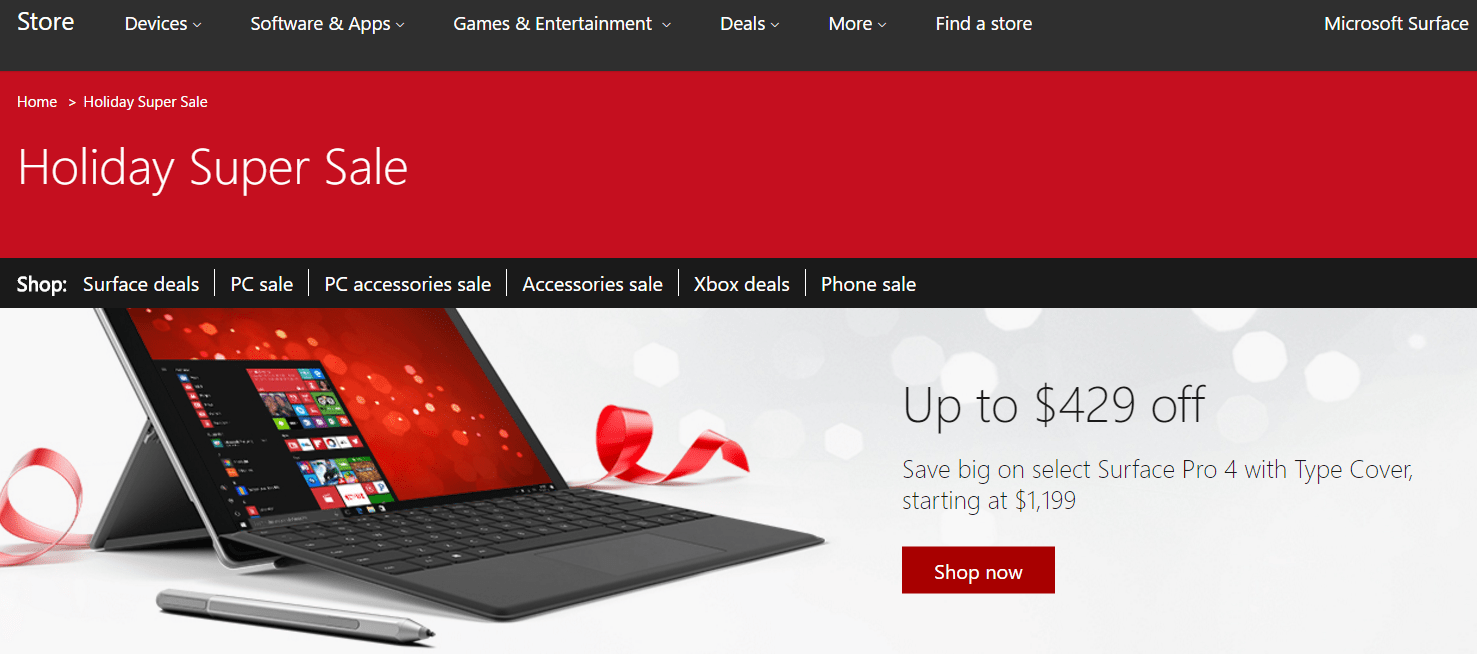The image size is (1477, 654).
Task: Switch to PC sale category
Action: [262, 284]
